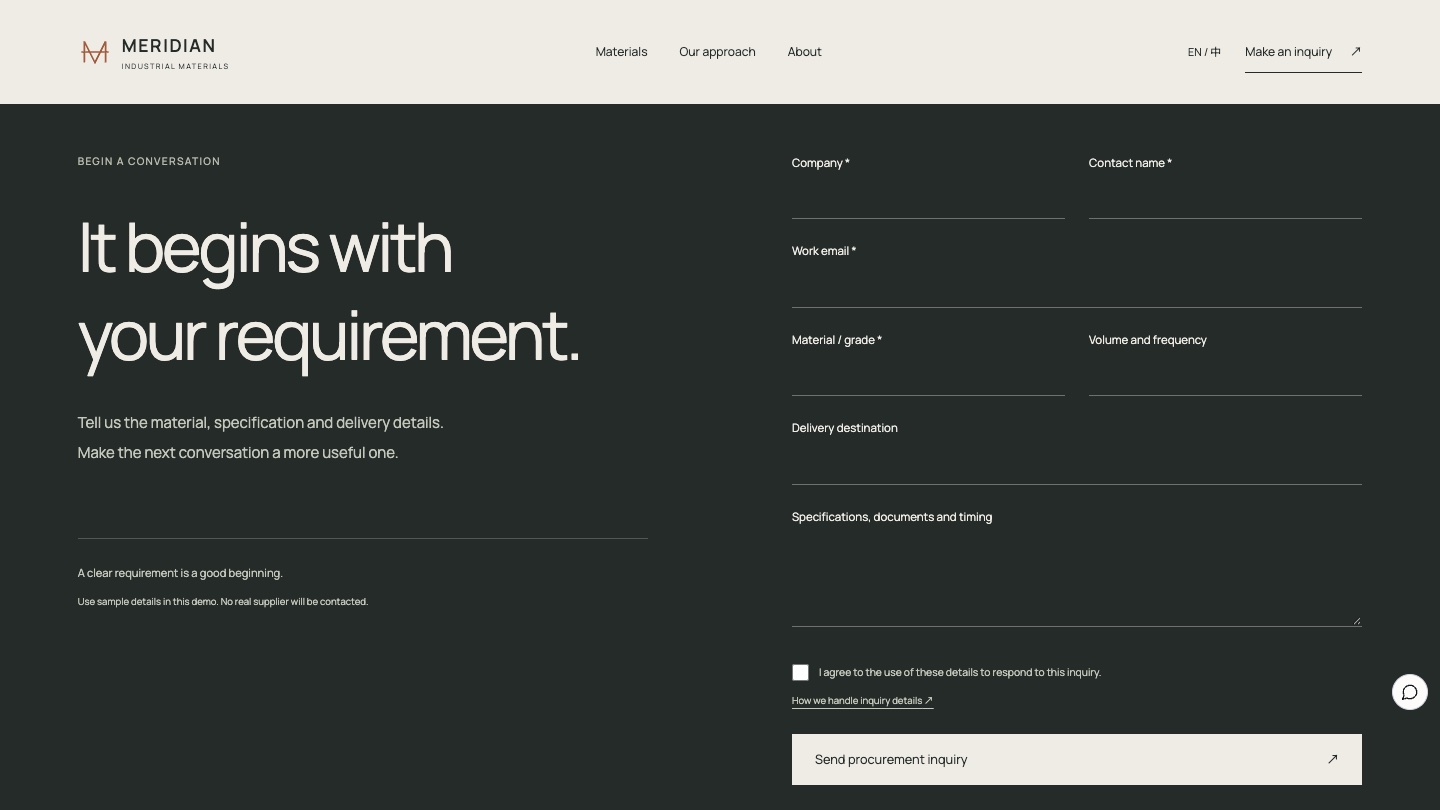The height and width of the screenshot is (810, 1440).
Task: Click the 'Use sample details in this demo' note
Action: click(223, 602)
